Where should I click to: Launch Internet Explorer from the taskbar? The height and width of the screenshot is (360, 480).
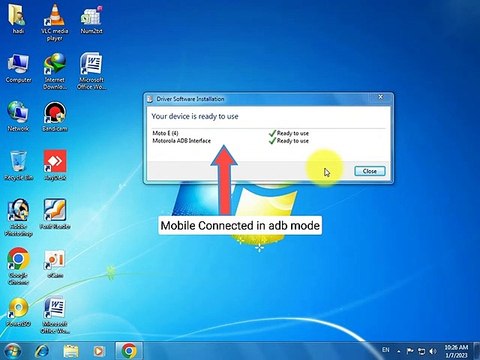[42, 351]
